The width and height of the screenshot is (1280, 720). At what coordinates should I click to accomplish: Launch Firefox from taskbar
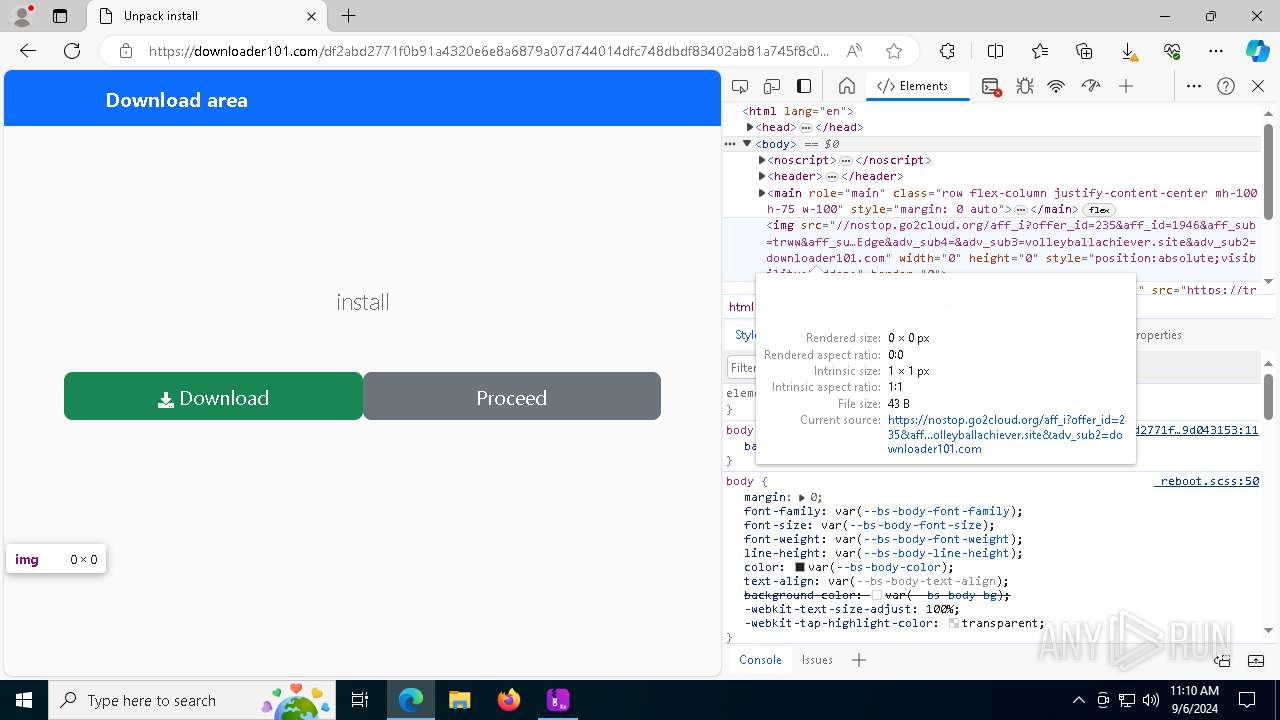[x=509, y=700]
